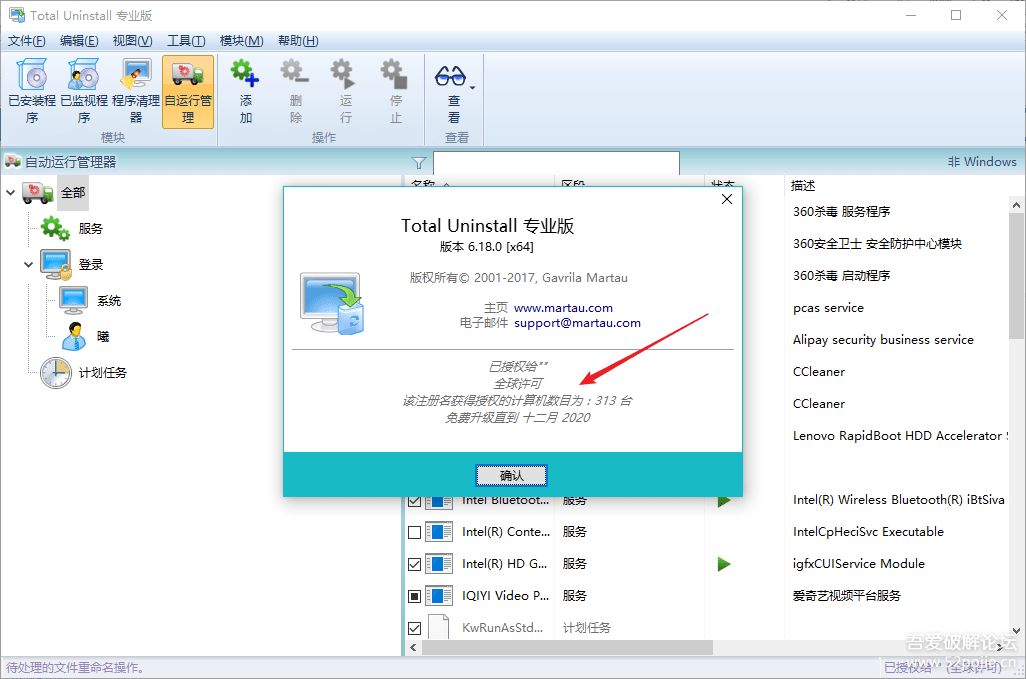The height and width of the screenshot is (679, 1026).
Task: Click the Total Uninstall title bar app icon
Action: [17, 15]
